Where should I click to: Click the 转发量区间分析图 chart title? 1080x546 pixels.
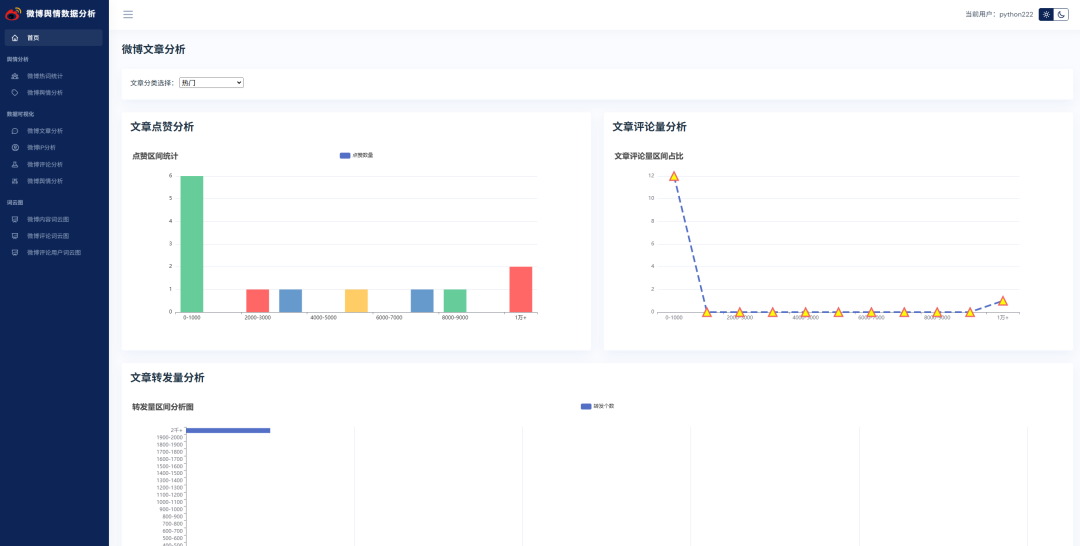pos(163,407)
